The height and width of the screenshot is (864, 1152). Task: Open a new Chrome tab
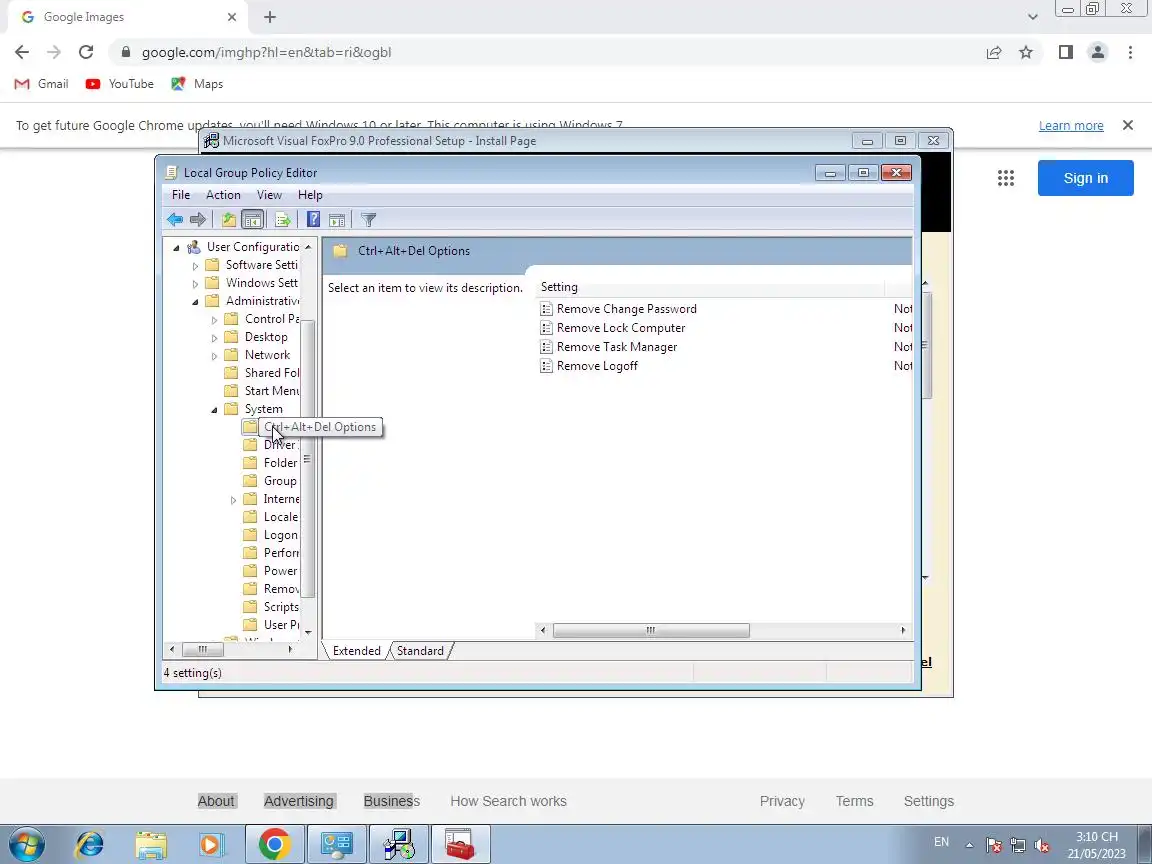coord(270,17)
